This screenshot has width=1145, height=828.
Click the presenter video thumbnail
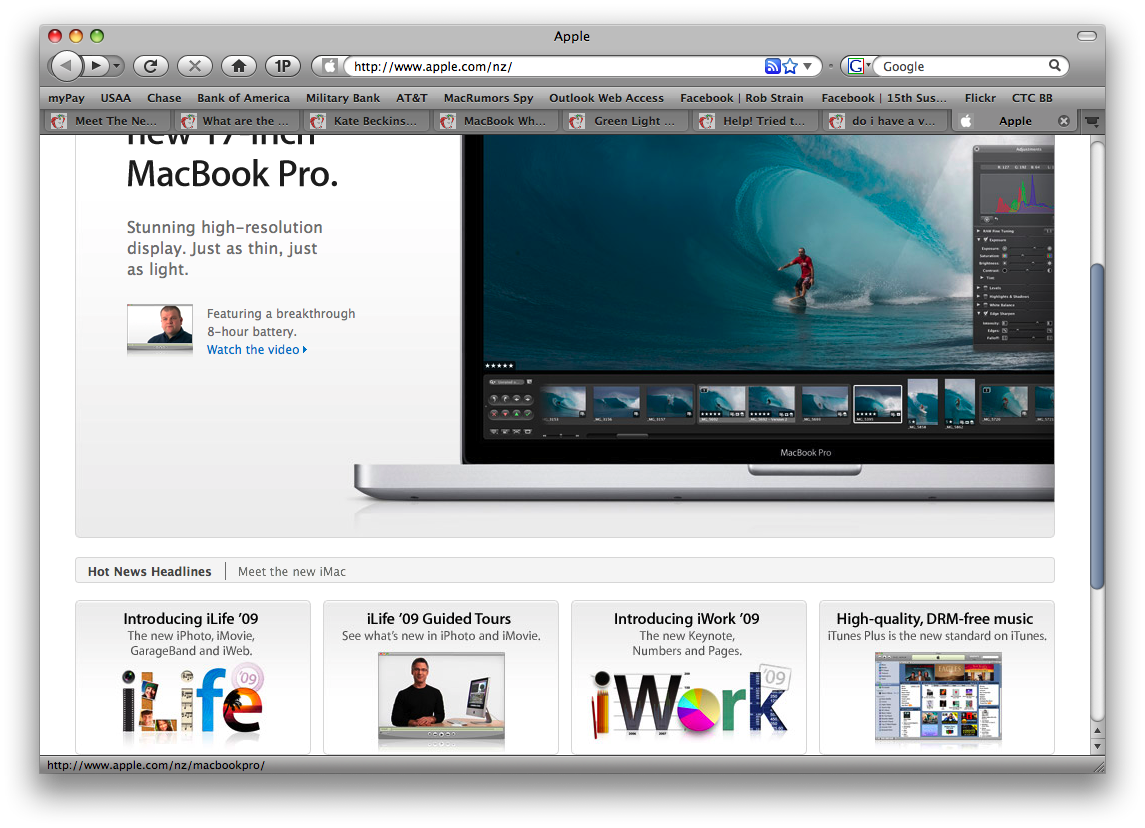coord(160,329)
